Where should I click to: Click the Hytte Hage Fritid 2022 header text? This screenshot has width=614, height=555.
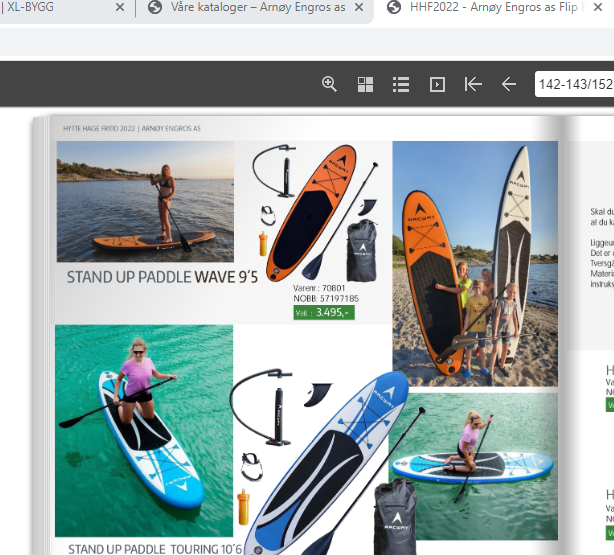pos(132,128)
